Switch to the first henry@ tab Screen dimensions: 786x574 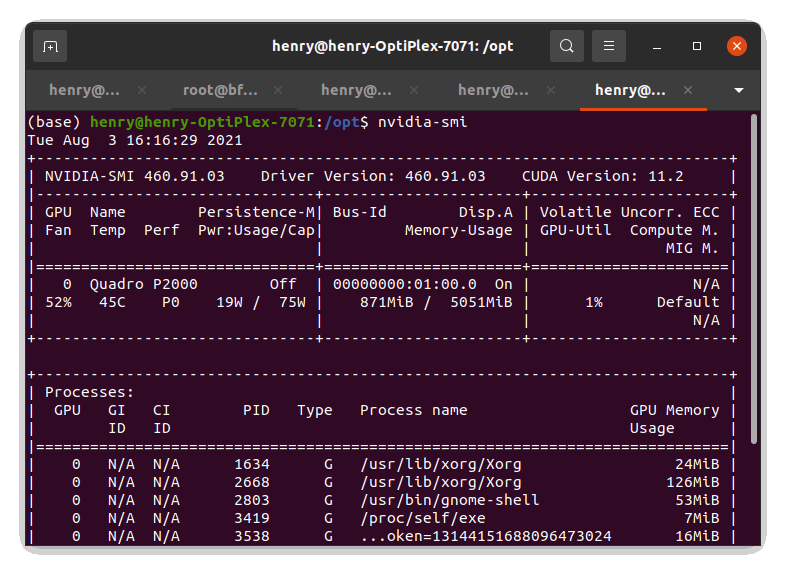(x=84, y=90)
